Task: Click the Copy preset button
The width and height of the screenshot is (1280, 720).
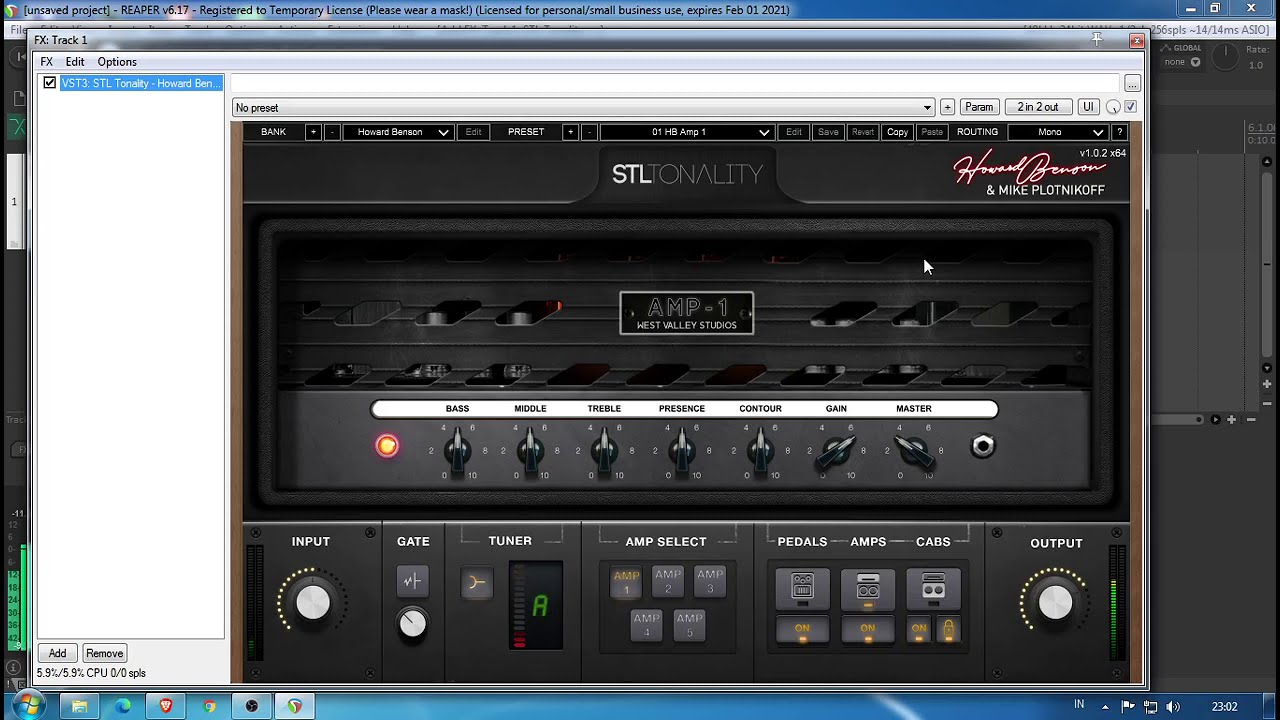Action: coord(898,132)
